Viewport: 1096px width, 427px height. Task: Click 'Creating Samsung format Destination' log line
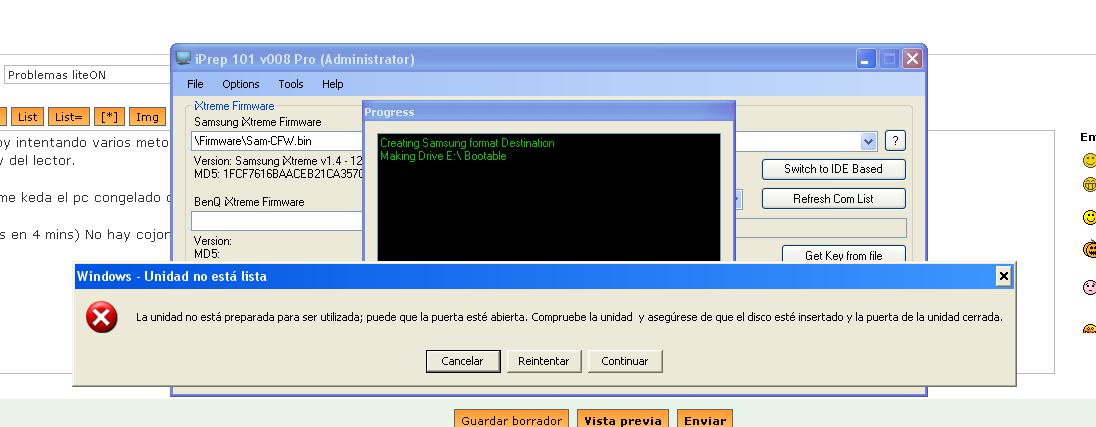click(x=467, y=143)
